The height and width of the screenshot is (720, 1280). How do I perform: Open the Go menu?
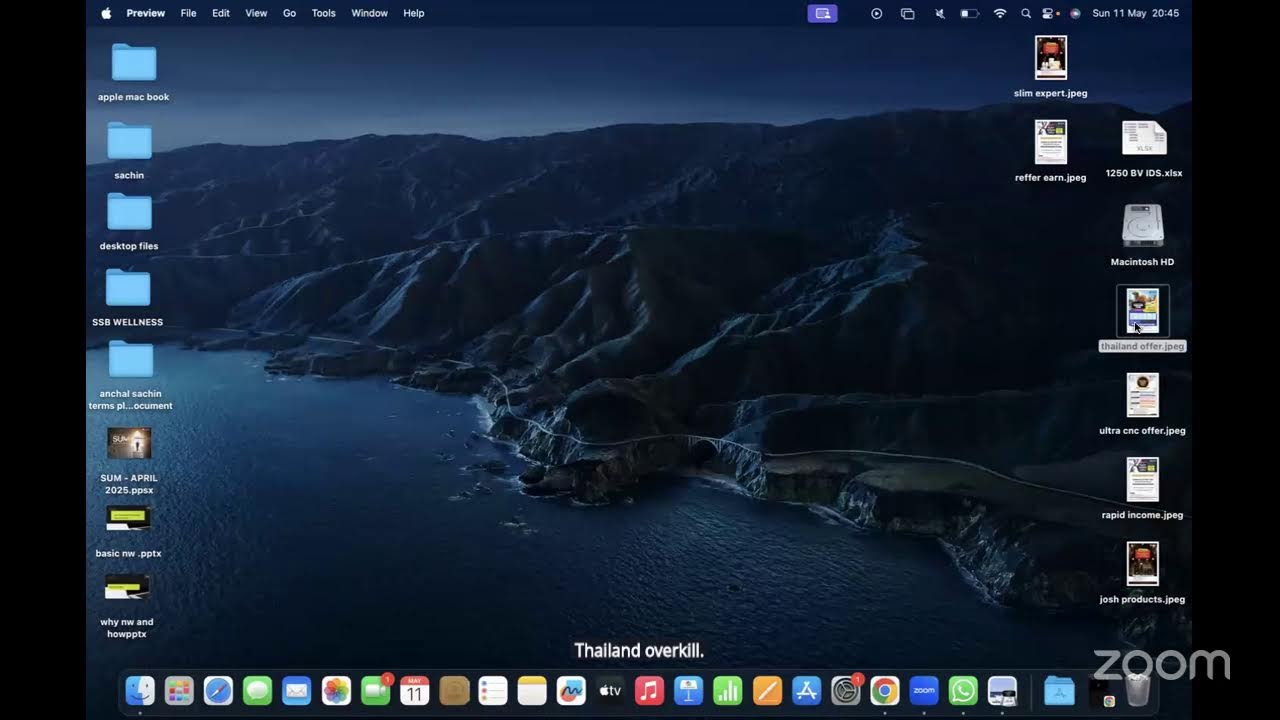point(289,13)
